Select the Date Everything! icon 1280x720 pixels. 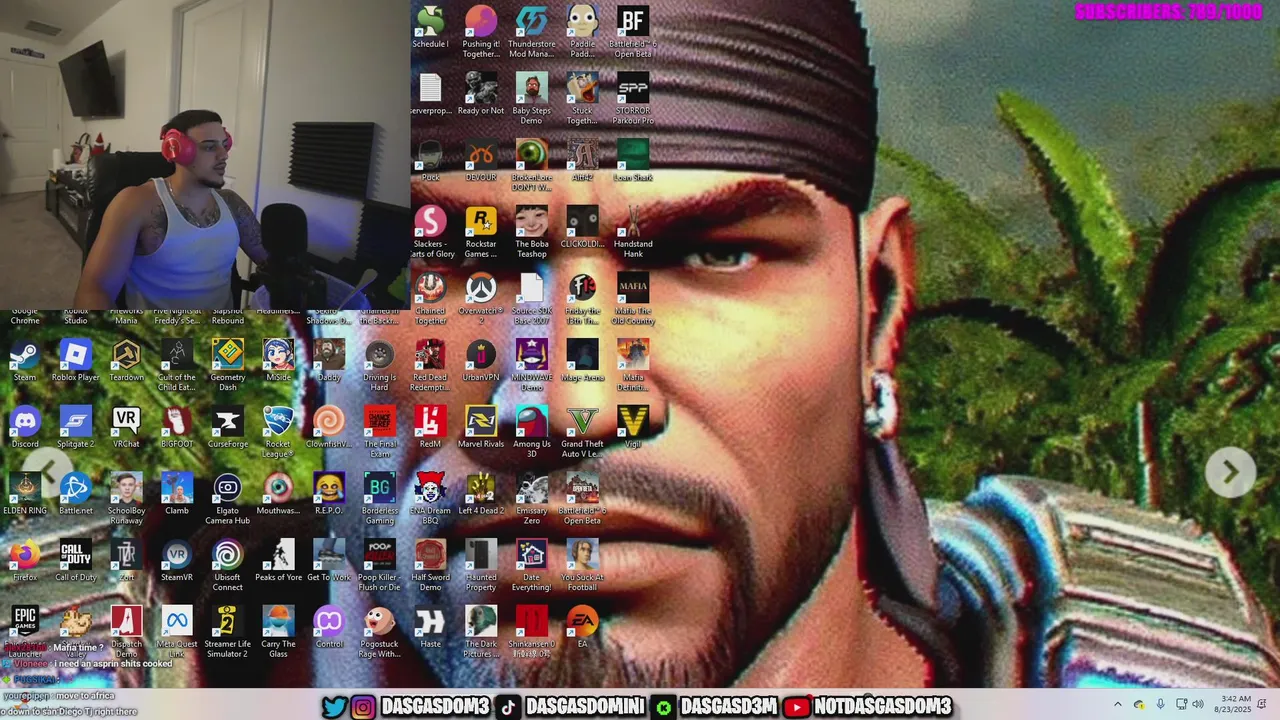pyautogui.click(x=531, y=567)
